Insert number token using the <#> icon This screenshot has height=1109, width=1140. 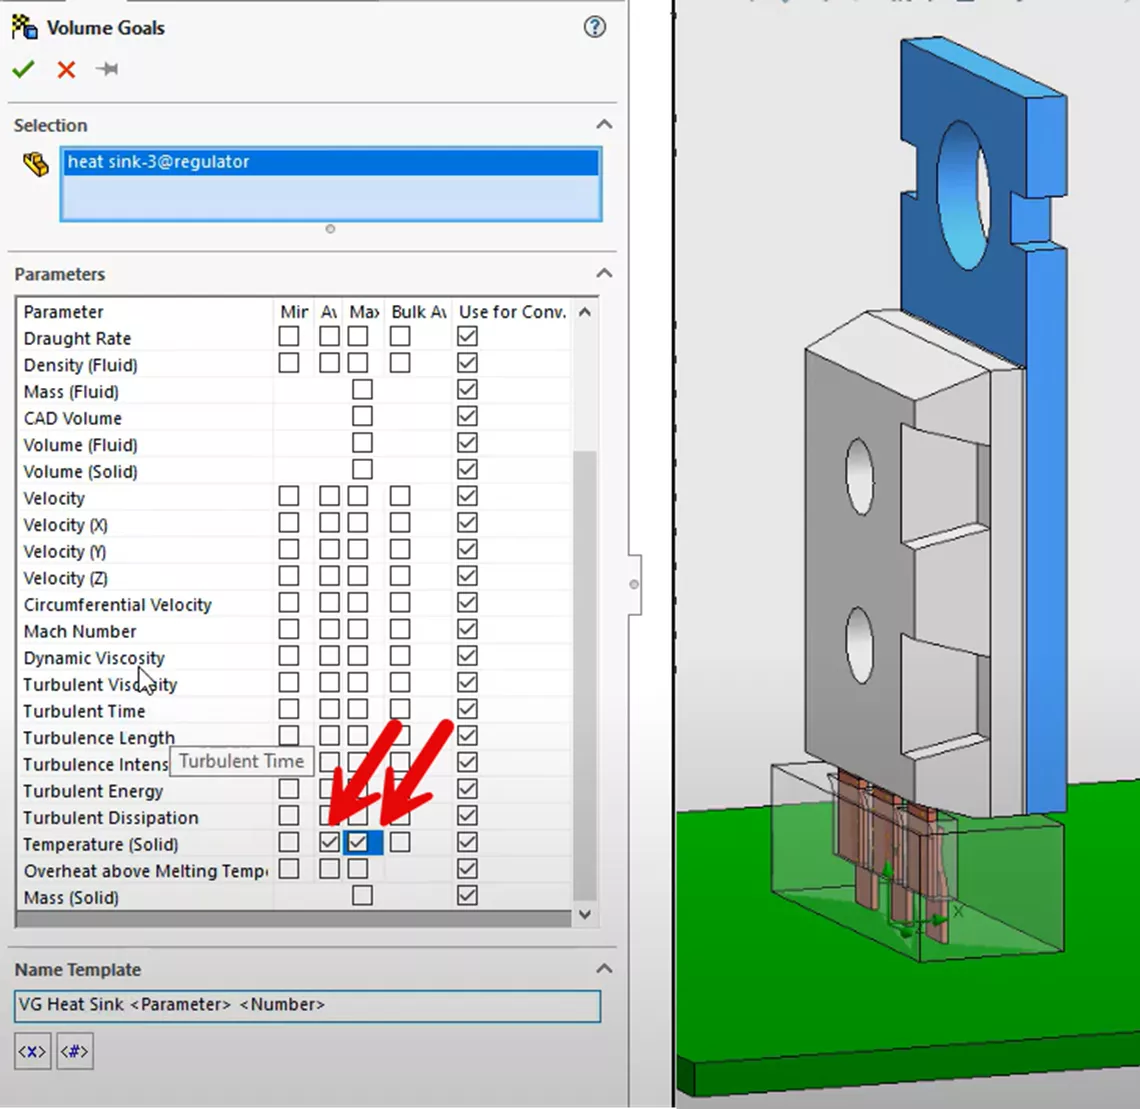[x=74, y=1051]
